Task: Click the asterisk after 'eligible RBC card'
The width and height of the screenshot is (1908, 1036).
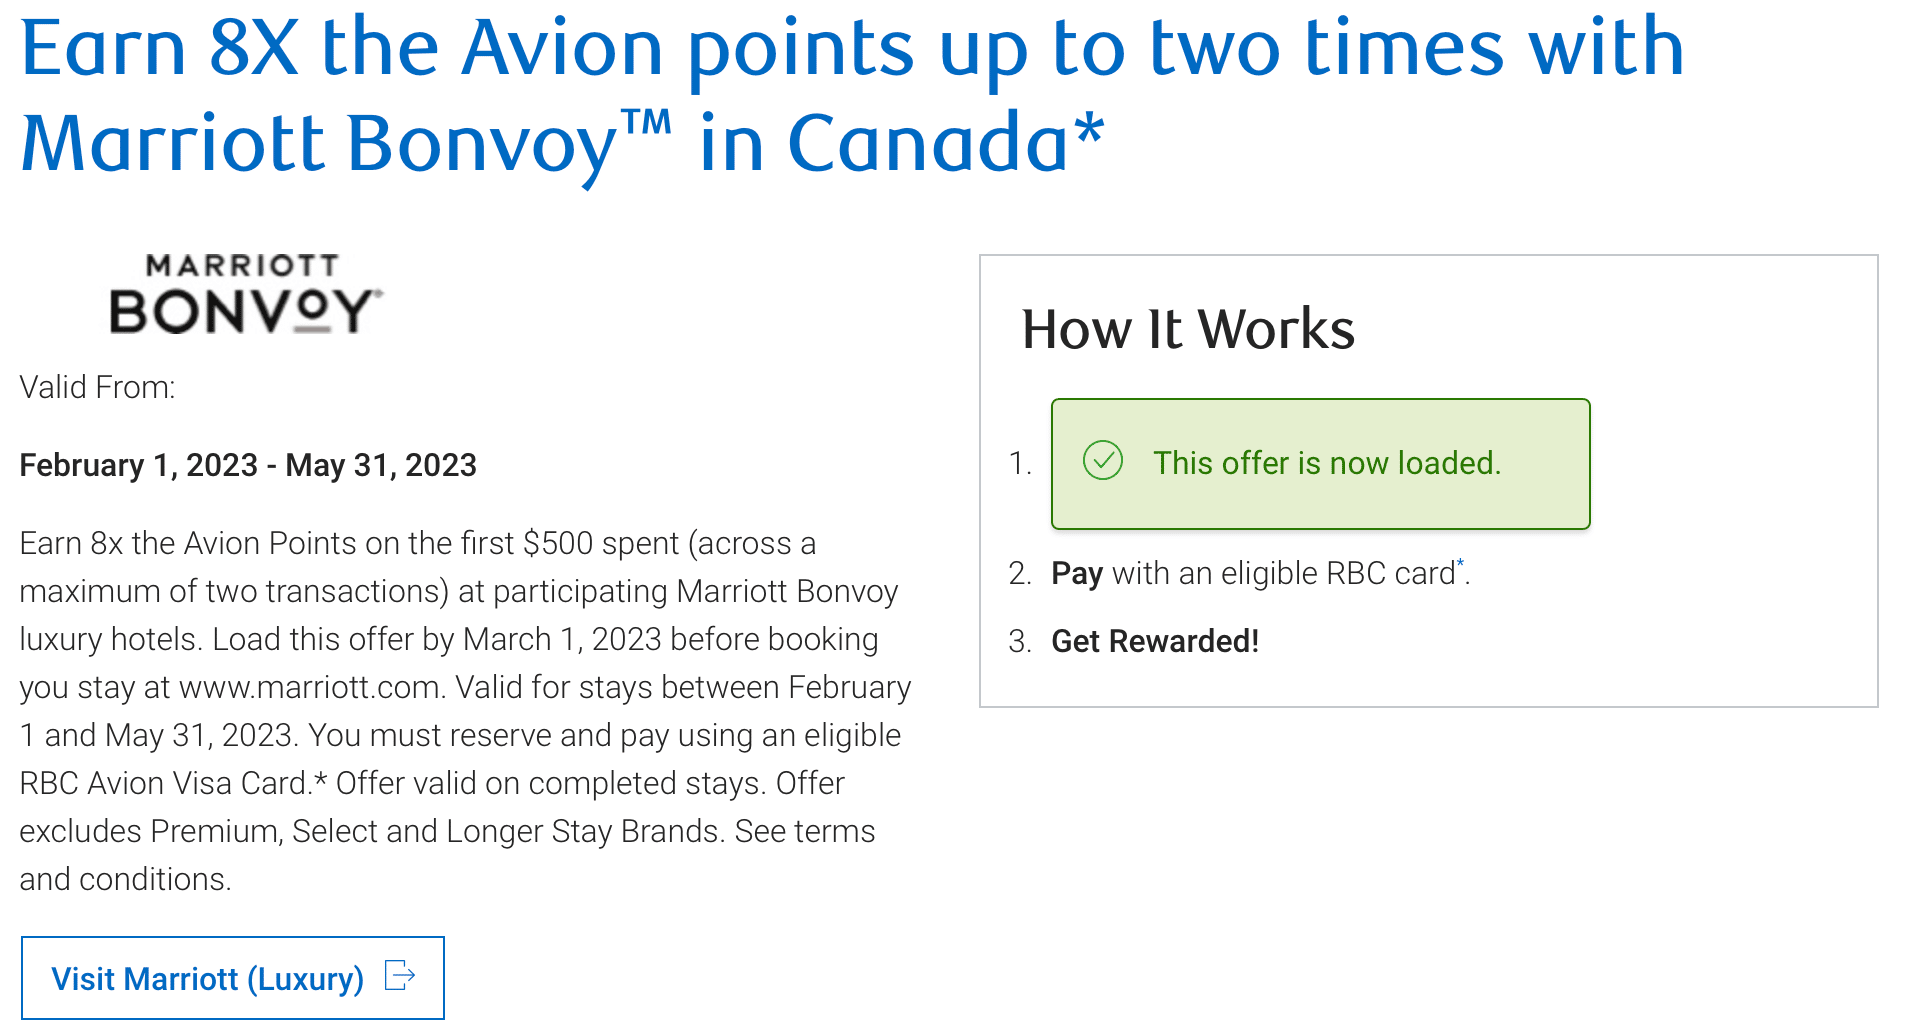Action: click(1460, 564)
